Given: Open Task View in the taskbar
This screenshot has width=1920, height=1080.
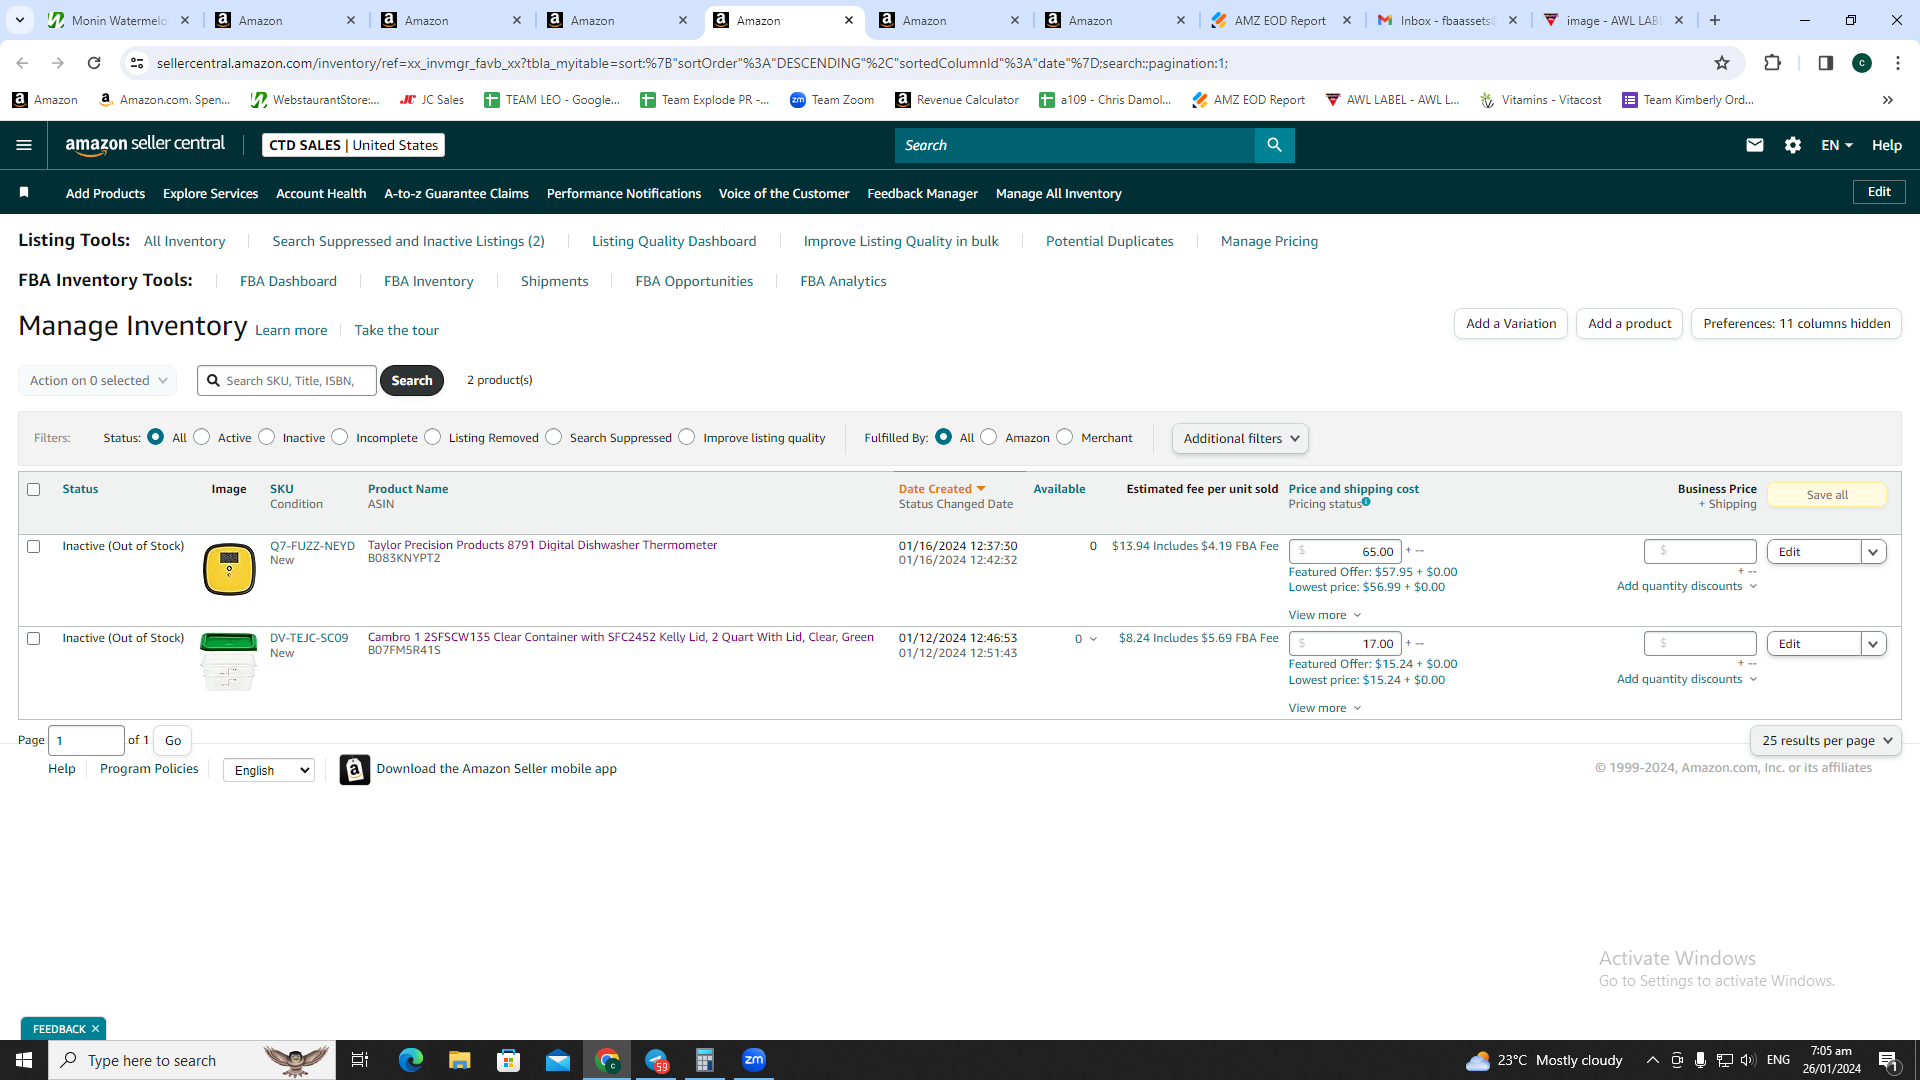Looking at the screenshot, I should pos(360,1060).
